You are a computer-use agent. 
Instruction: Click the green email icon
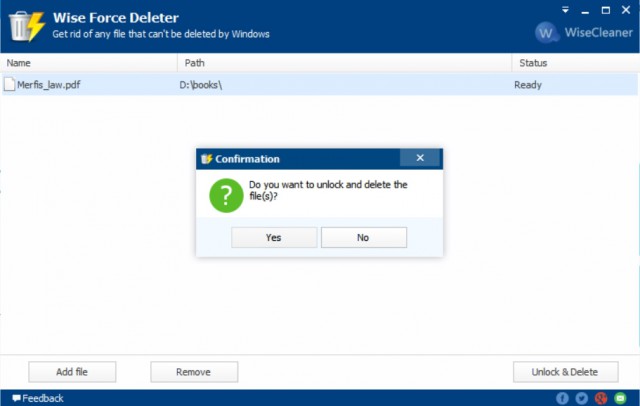(x=620, y=398)
